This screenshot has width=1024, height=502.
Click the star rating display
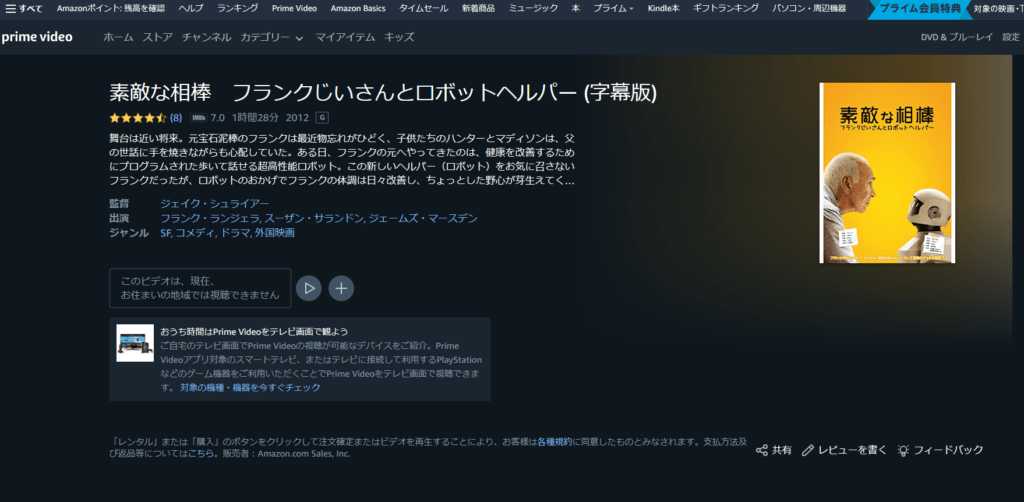pos(137,118)
